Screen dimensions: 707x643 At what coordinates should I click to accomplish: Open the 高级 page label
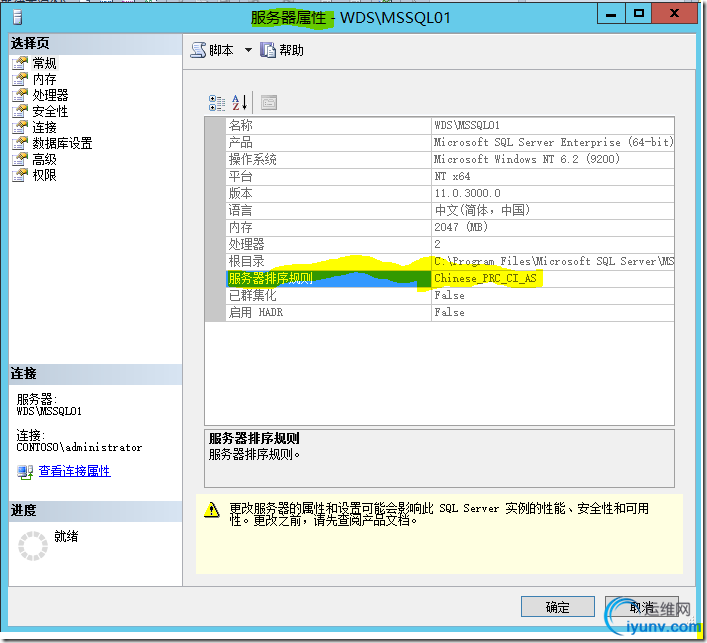tap(45, 159)
